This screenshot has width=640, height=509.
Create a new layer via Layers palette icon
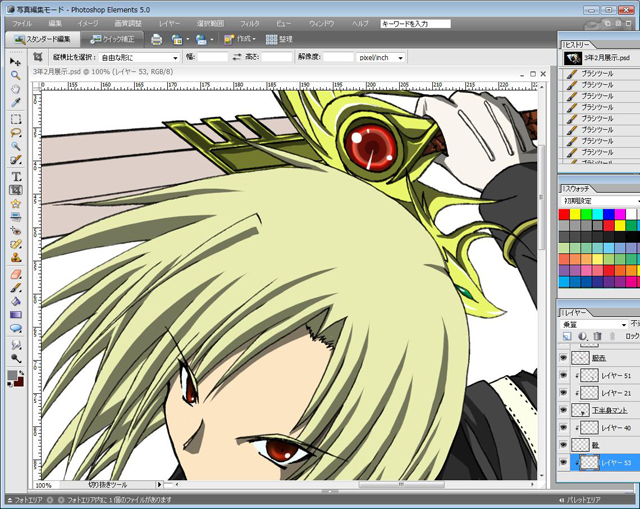567,336
